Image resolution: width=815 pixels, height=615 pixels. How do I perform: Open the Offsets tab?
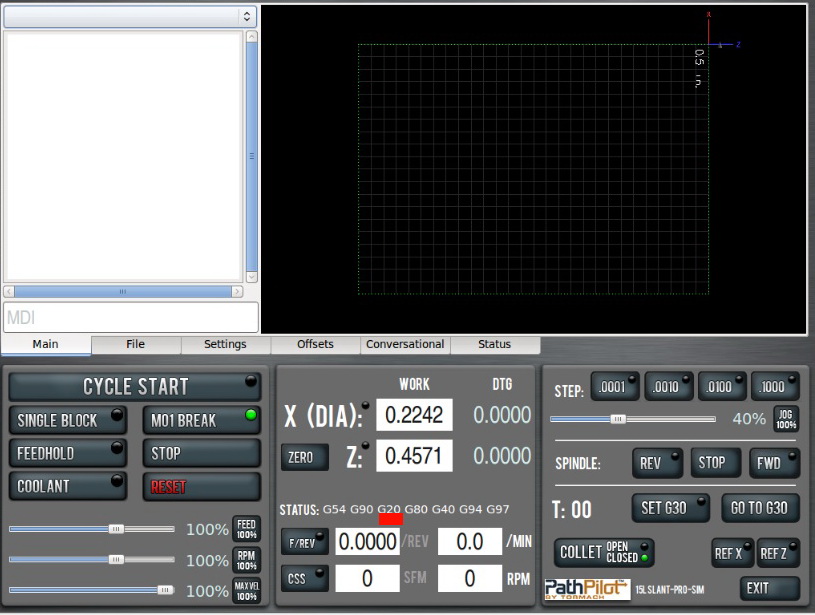click(316, 344)
